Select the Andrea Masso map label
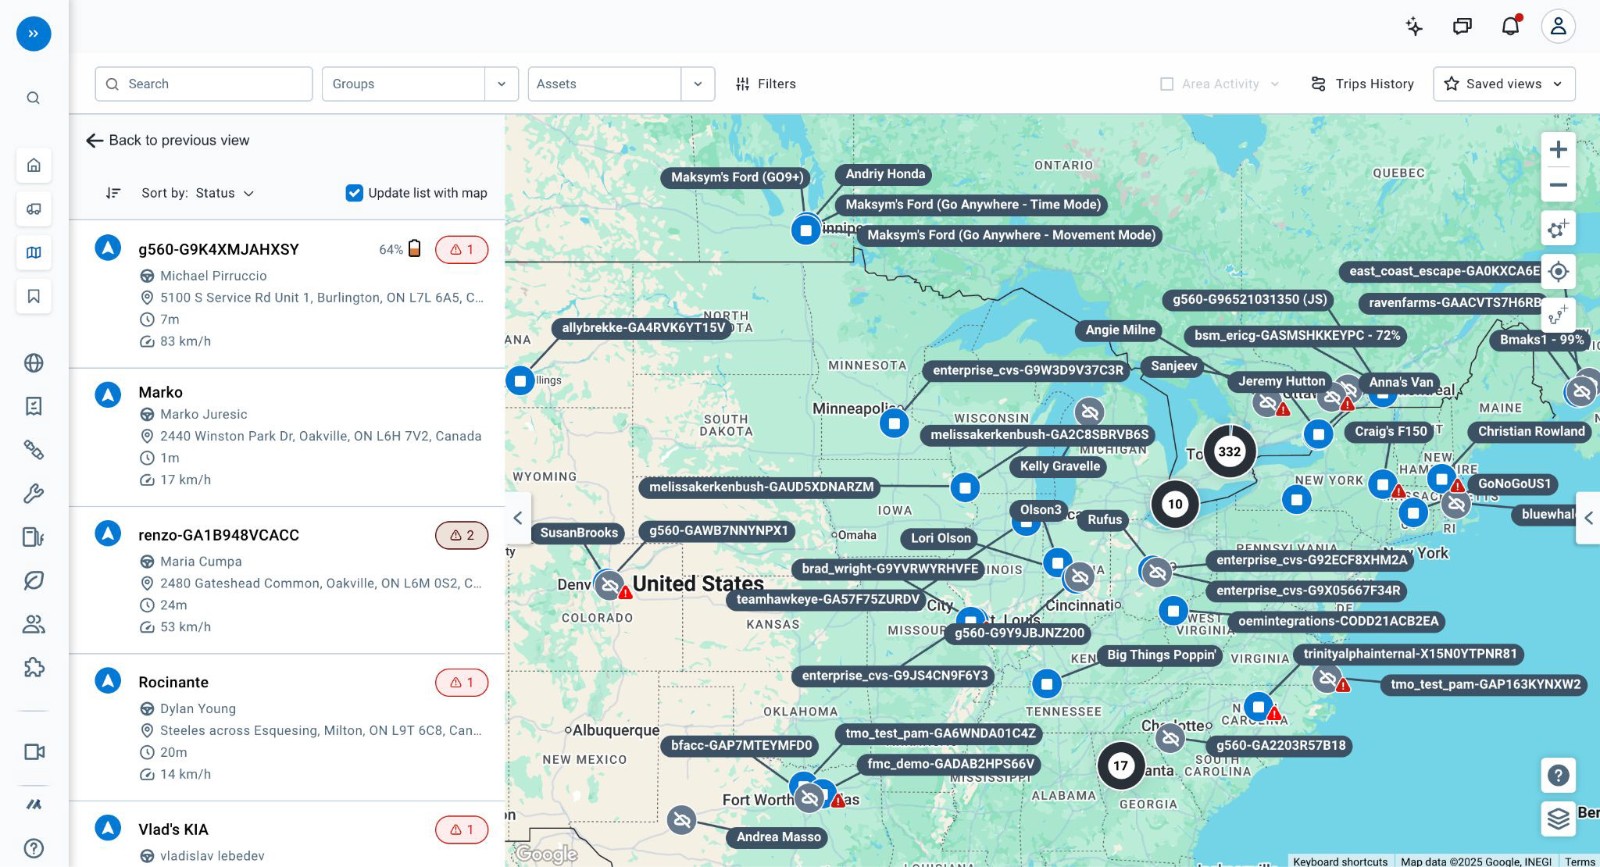Viewport: 1600px width, 867px height. tap(778, 837)
